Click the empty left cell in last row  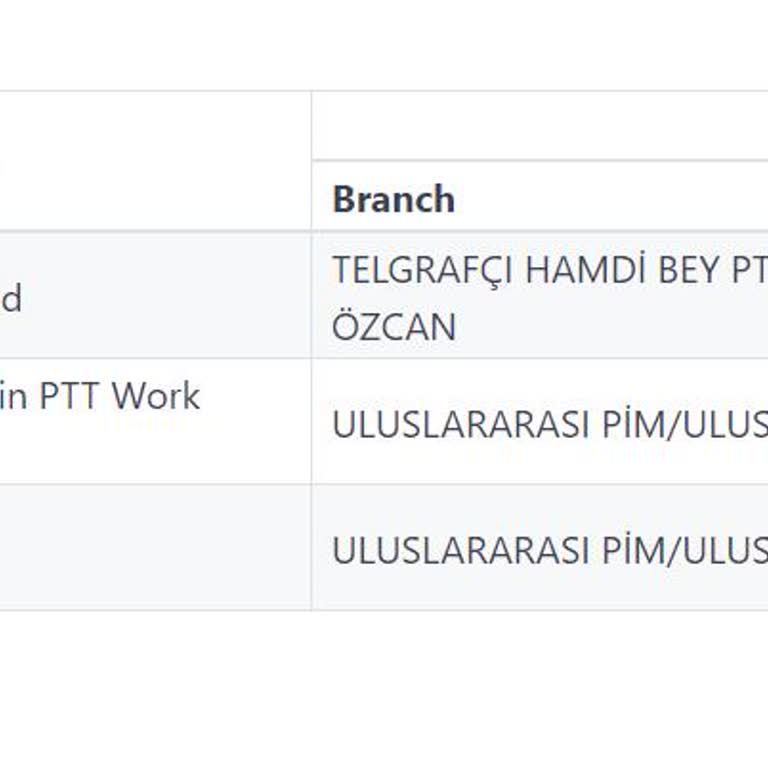150,548
